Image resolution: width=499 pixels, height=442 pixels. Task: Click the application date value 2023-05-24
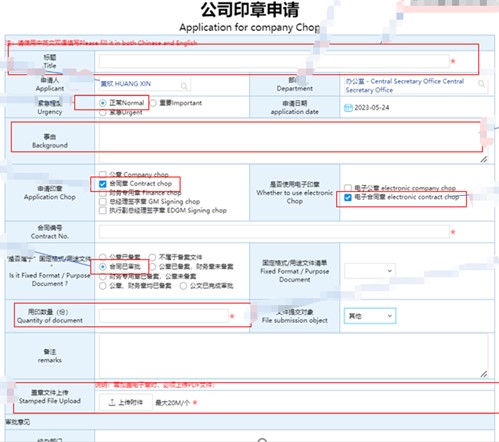[x=372, y=108]
